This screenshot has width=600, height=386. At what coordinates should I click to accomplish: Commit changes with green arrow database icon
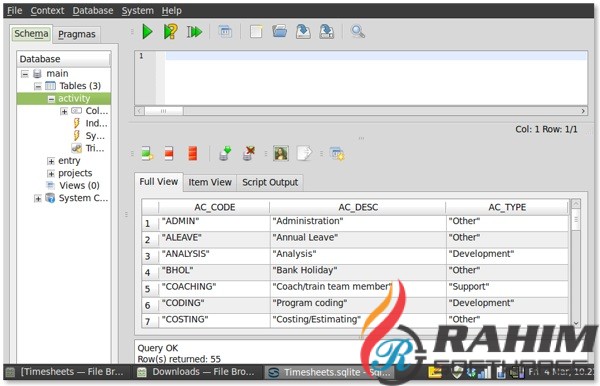pyautogui.click(x=225, y=153)
